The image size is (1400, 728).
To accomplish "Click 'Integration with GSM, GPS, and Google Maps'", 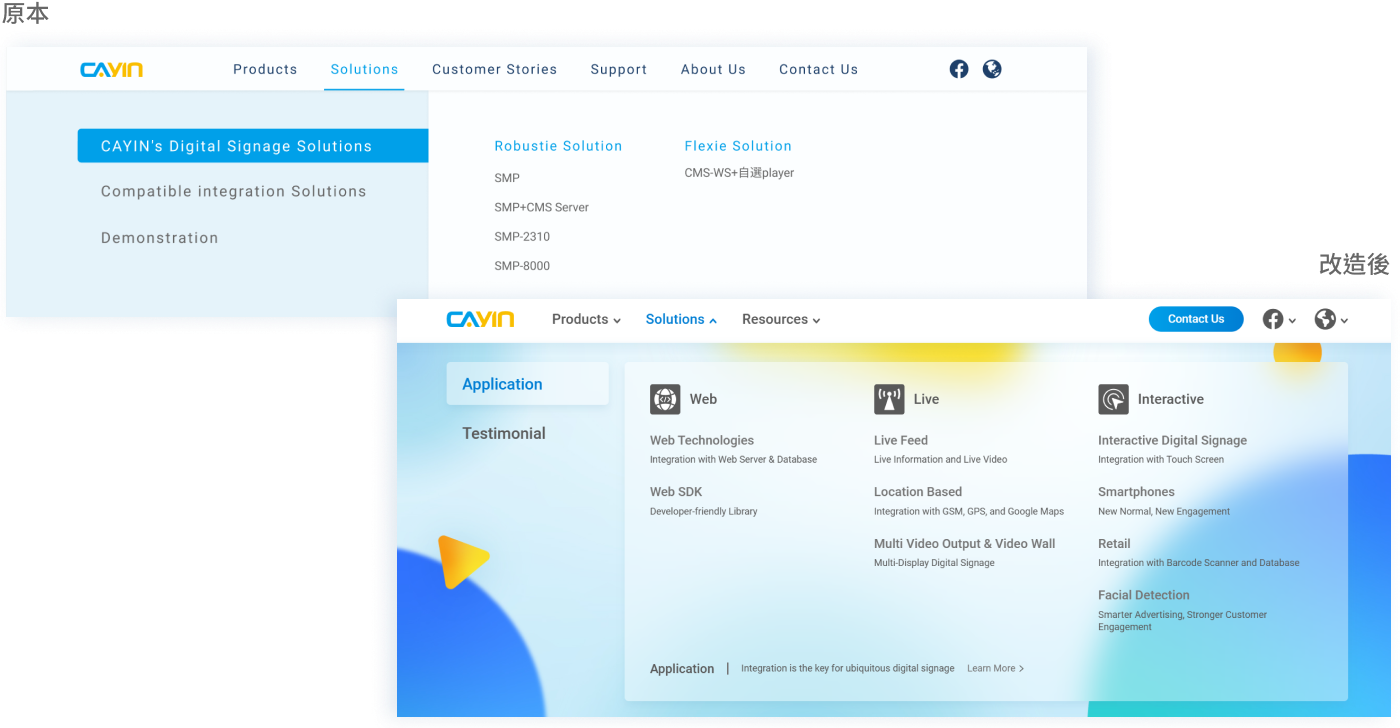I will [969, 512].
